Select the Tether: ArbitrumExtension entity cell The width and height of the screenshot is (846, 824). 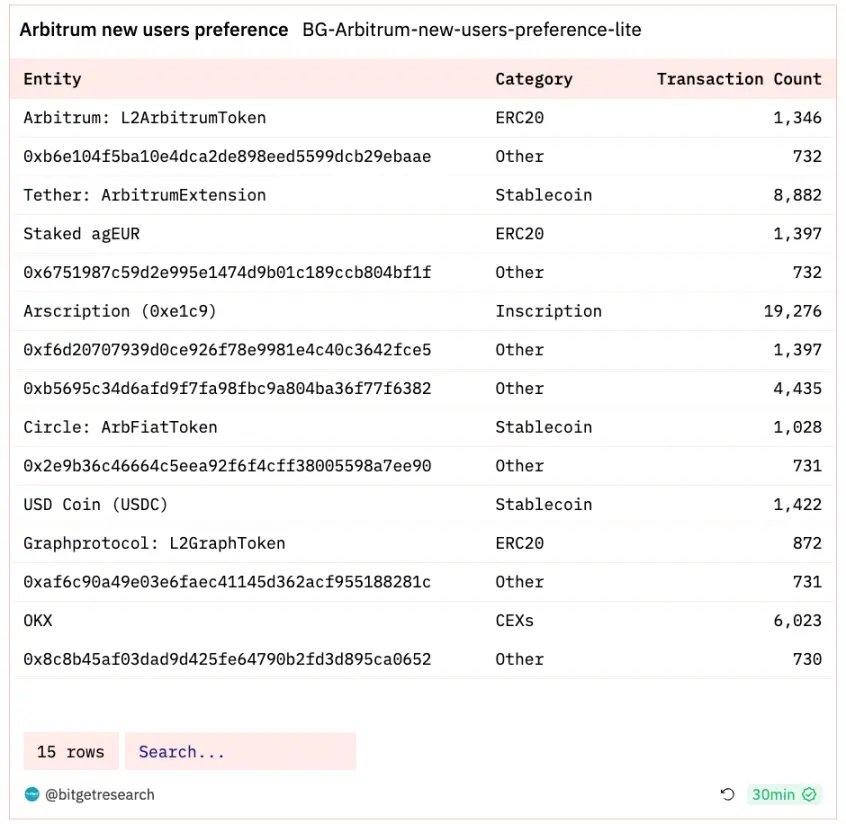tap(145, 195)
